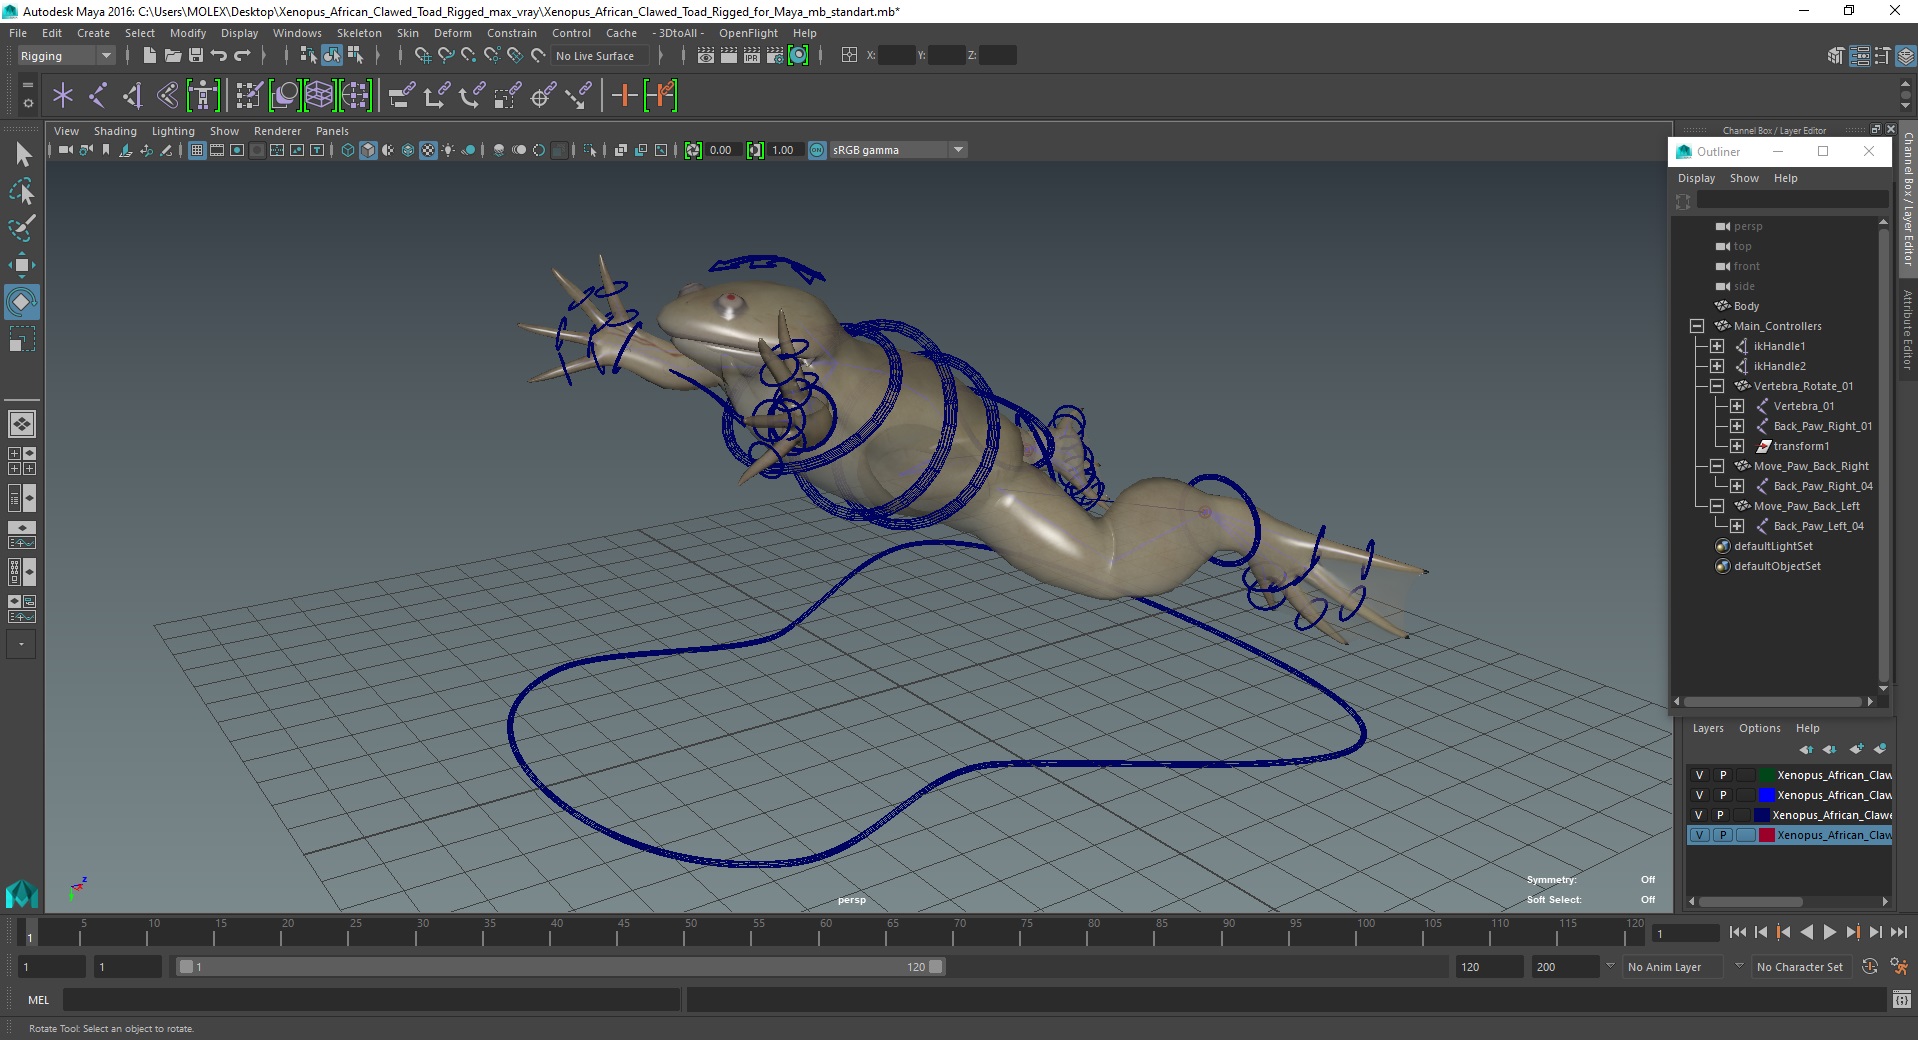The image size is (1918, 1040).
Task: Play the animation forwards
Action: (x=1829, y=932)
